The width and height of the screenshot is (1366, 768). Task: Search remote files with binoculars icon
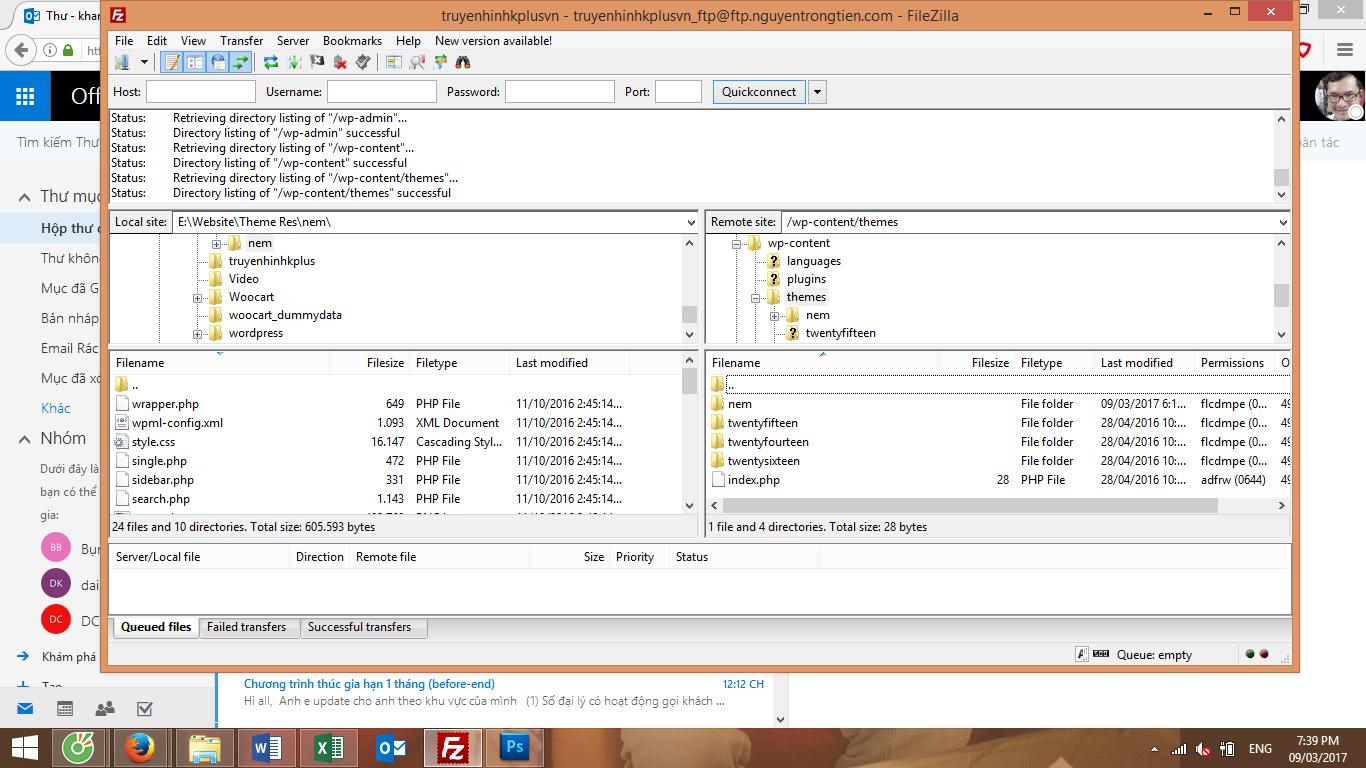click(x=463, y=62)
